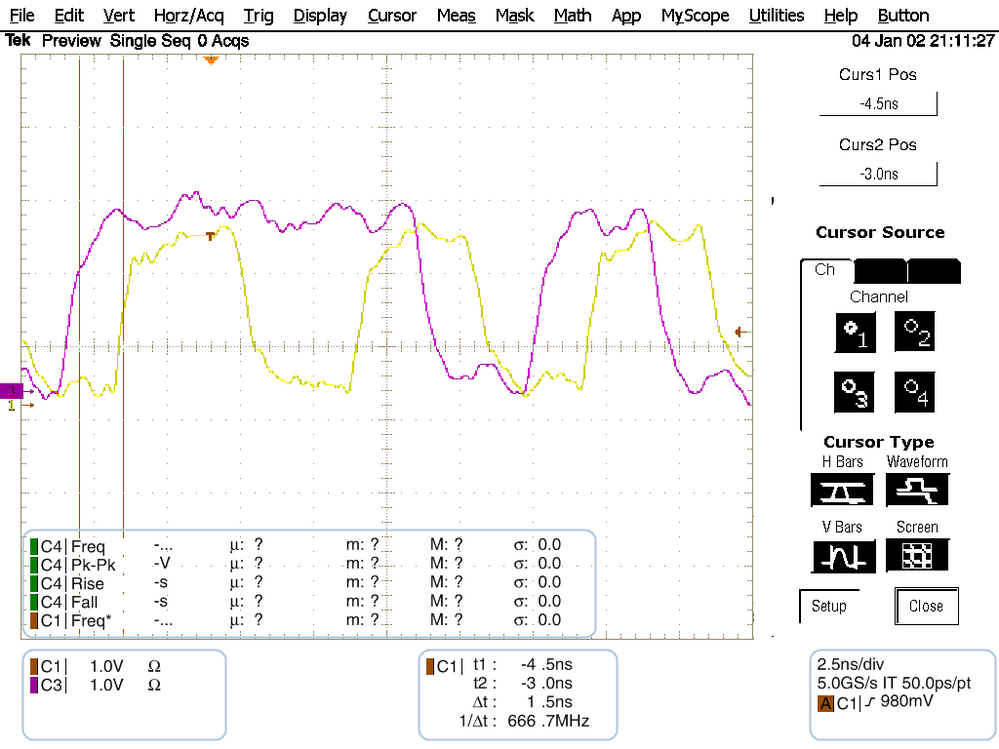Screen dimensions: 999x749
Task: Choose the Screen cursor type
Action: (917, 555)
